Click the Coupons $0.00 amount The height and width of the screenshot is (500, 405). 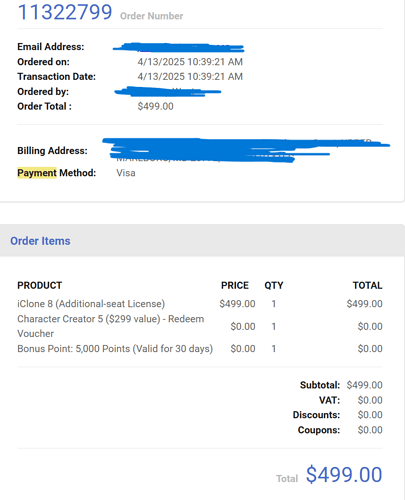(370, 430)
